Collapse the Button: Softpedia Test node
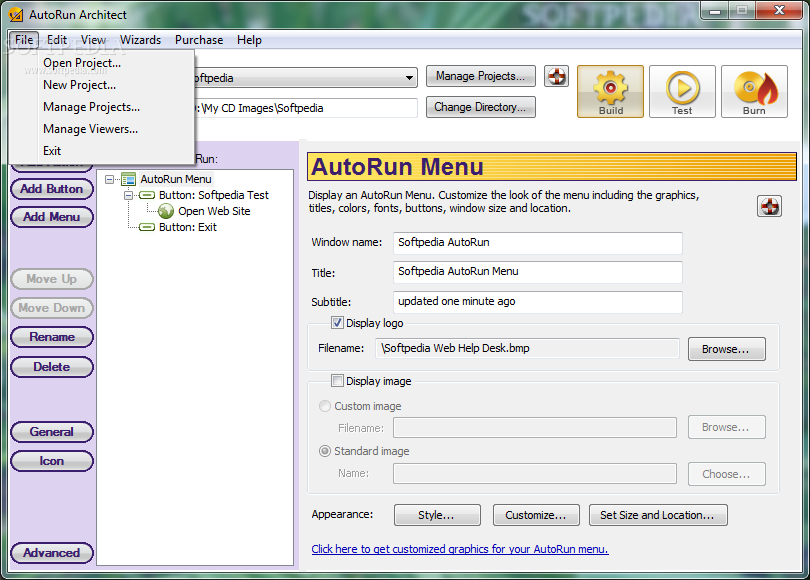The width and height of the screenshot is (810, 580). click(x=128, y=195)
